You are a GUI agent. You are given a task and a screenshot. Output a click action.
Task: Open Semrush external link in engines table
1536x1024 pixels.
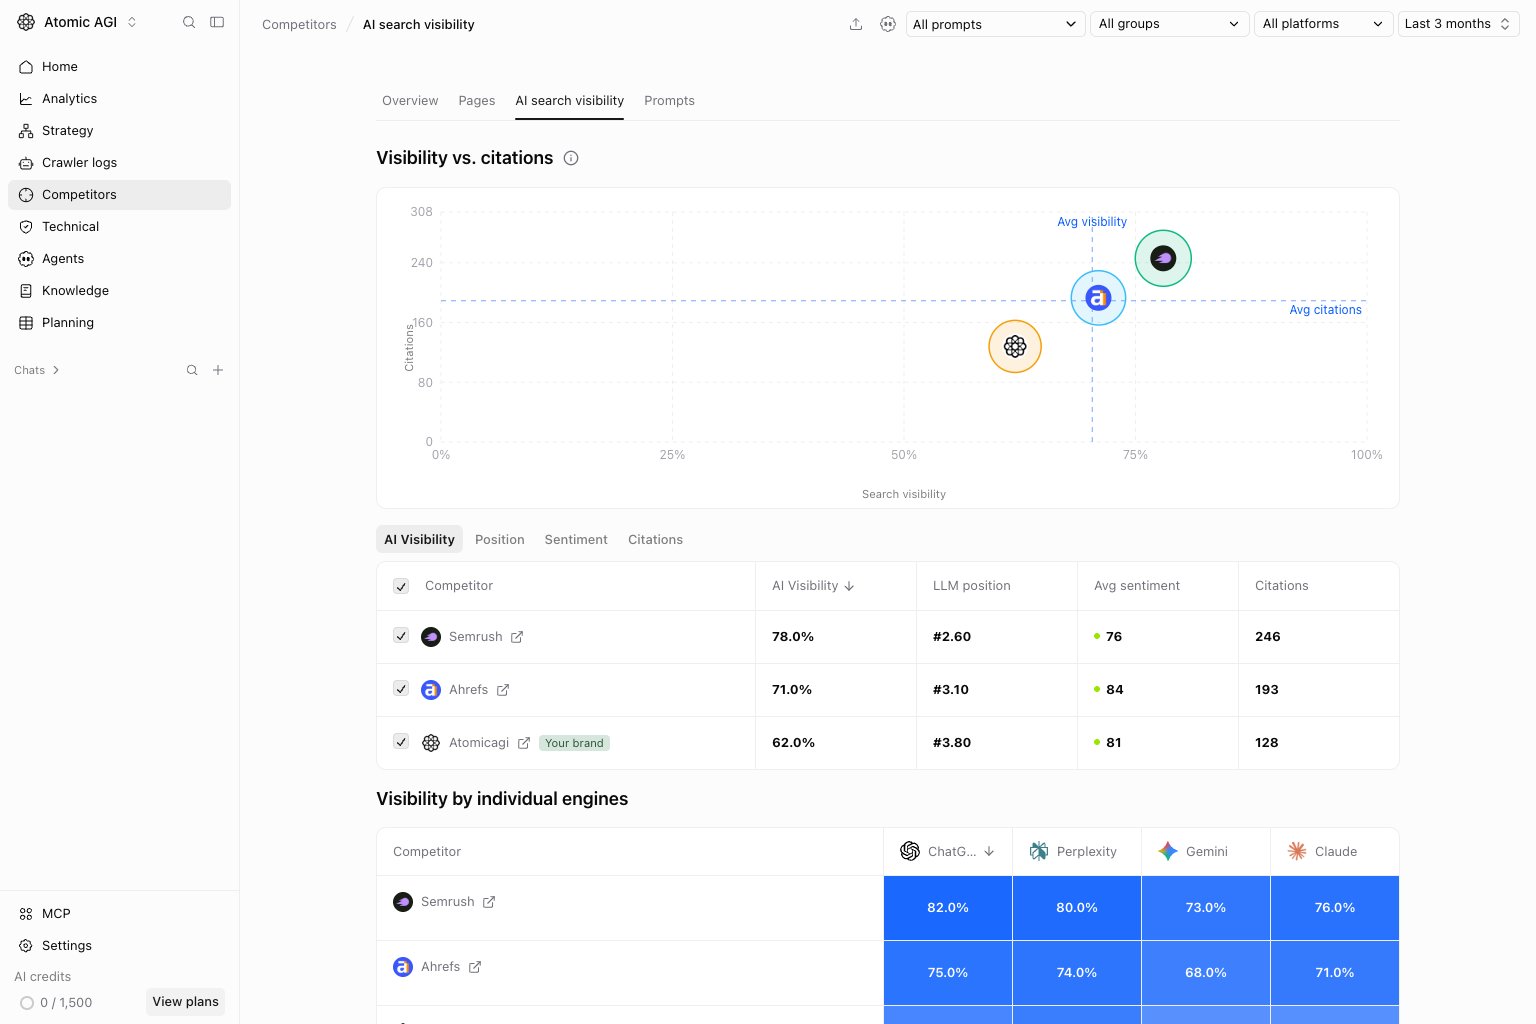(x=489, y=902)
